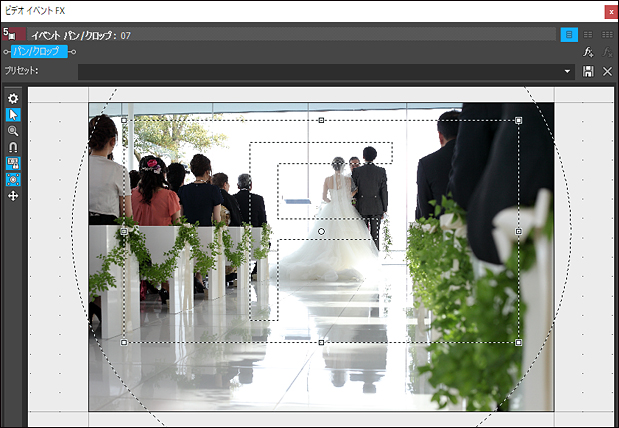Click the event number 5 icon
Image resolution: width=619 pixels, height=428 pixels.
[14, 34]
